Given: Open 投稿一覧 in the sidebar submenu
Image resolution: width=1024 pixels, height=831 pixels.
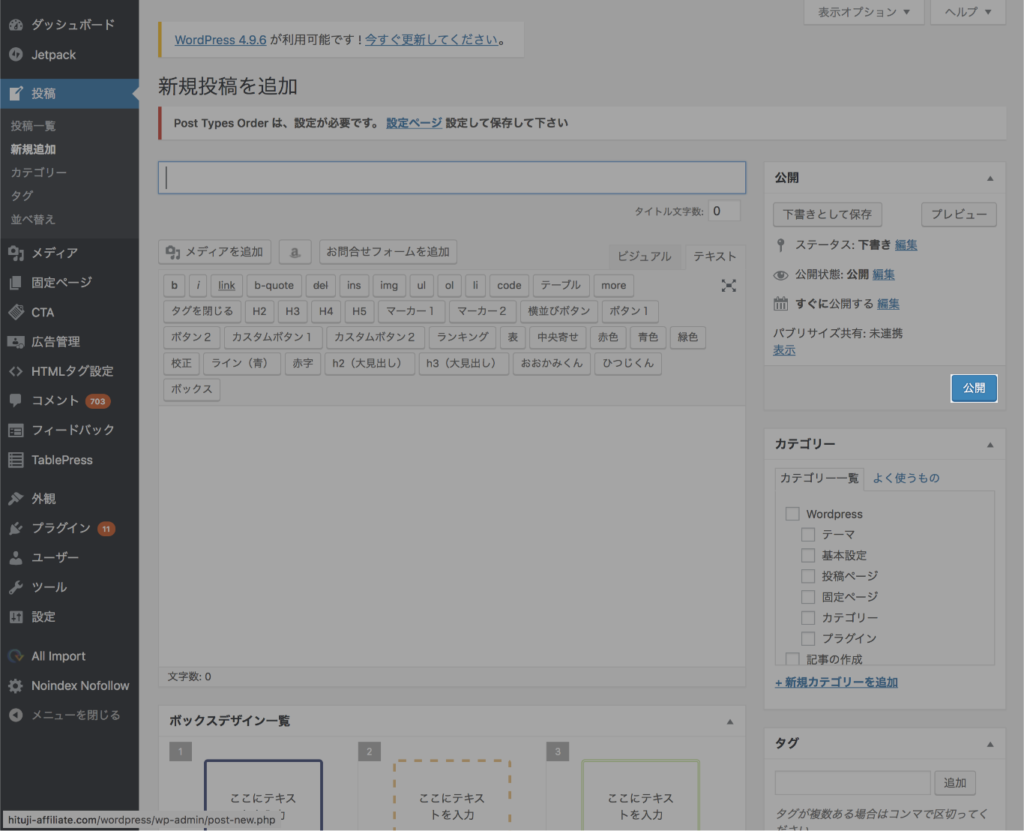Looking at the screenshot, I should [x=33, y=126].
